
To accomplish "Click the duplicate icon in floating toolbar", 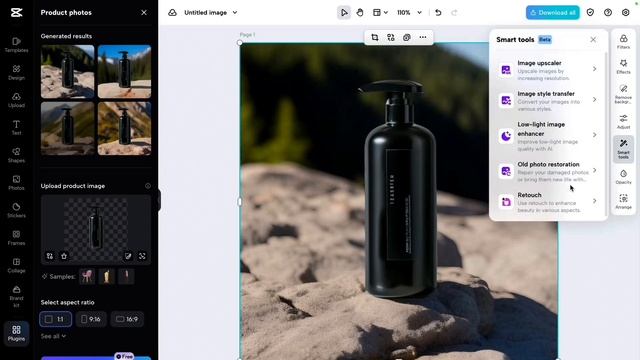I will coord(407,38).
